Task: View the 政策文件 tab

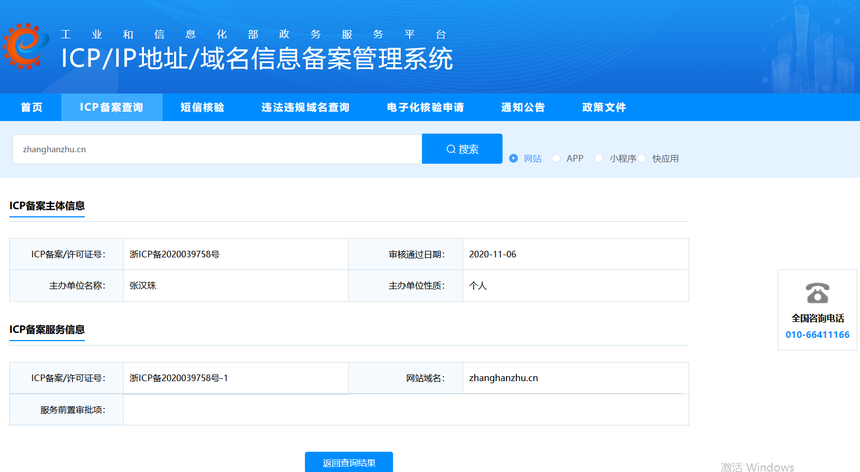Action: coord(604,107)
